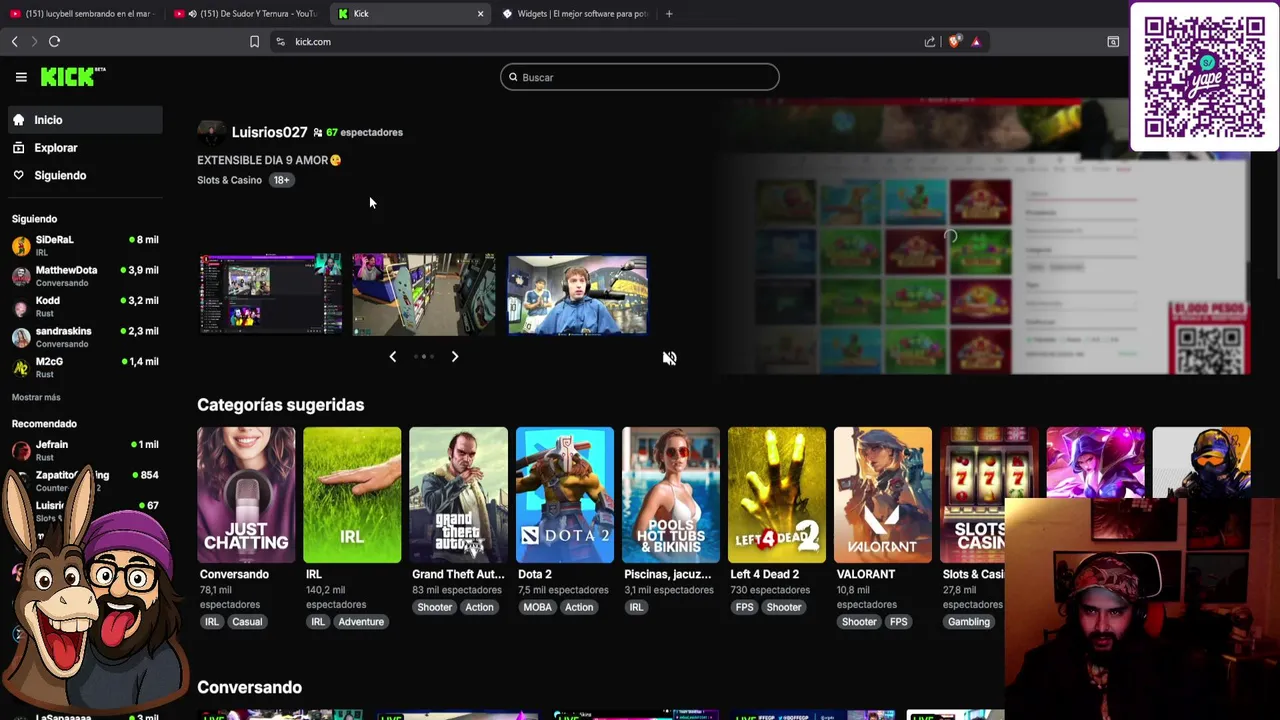This screenshot has width=1280, height=720.
Task: Open the hamburger menu beside Kick logo
Action: pyautogui.click(x=21, y=77)
